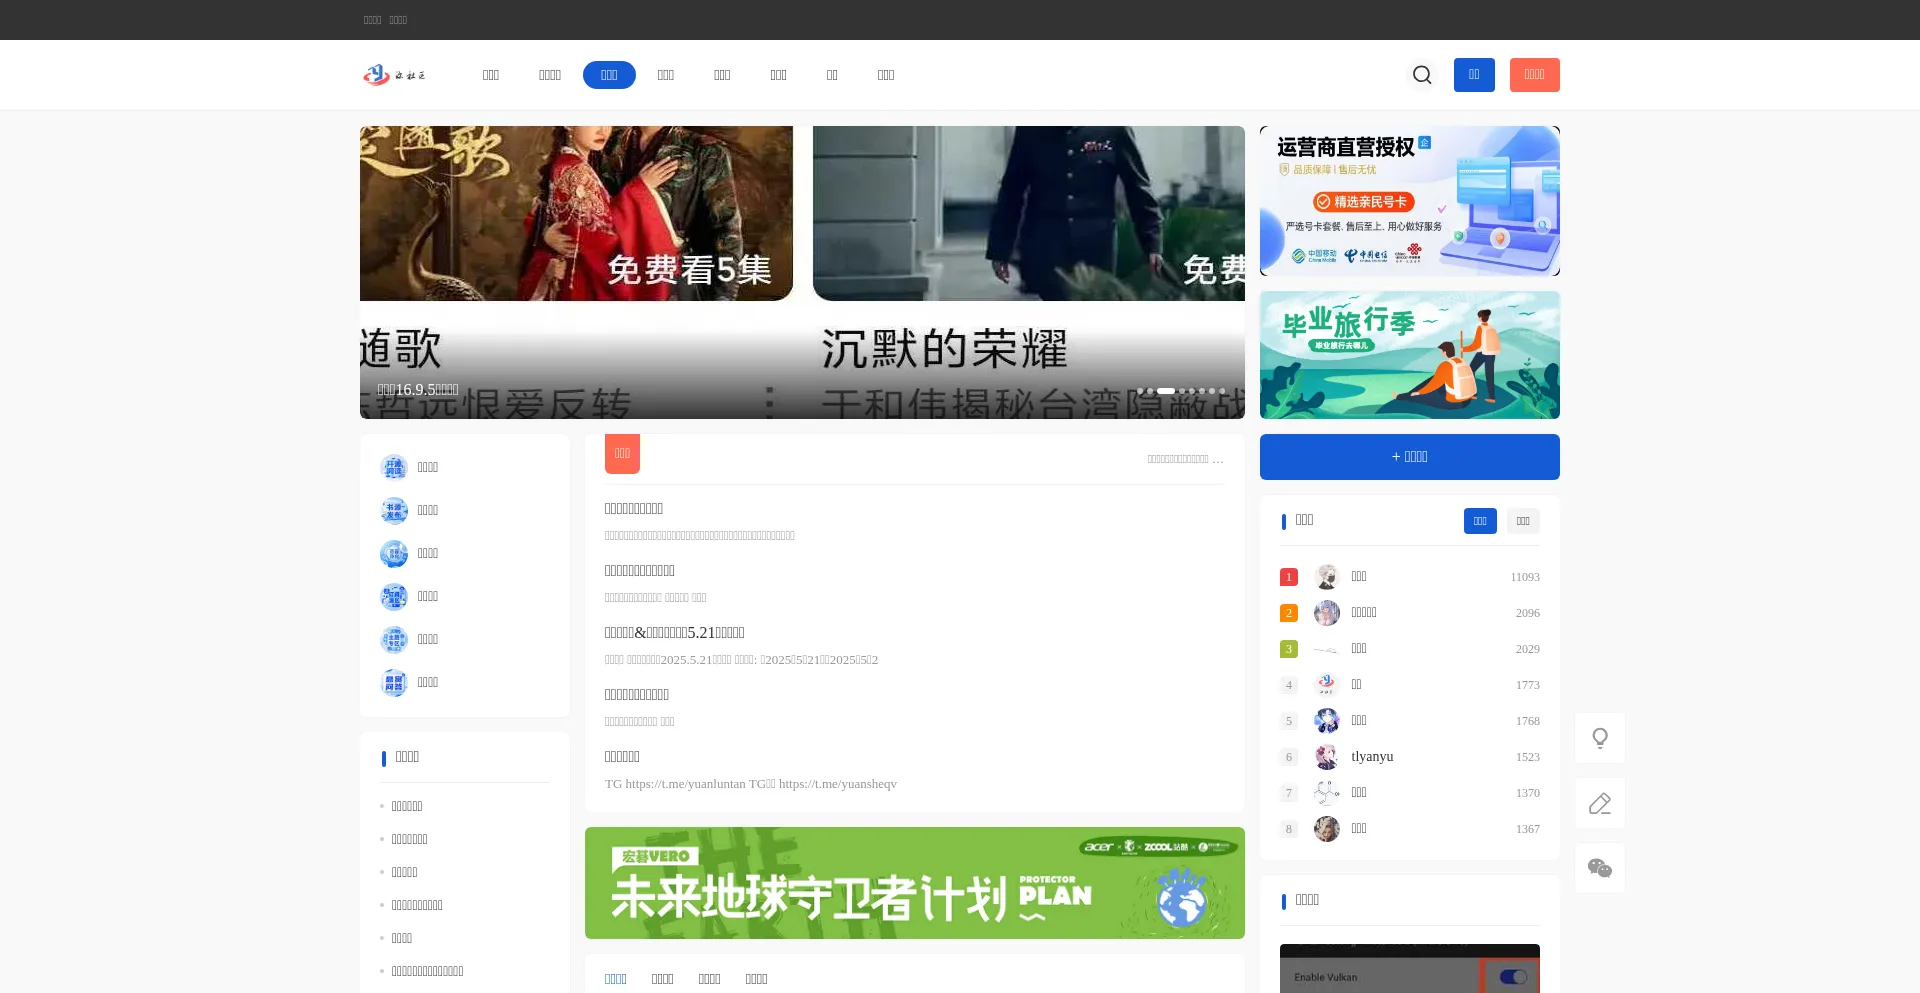
Task: Open the 沉默的荣耀 carousel slide
Action: pyautogui.click(x=1028, y=272)
